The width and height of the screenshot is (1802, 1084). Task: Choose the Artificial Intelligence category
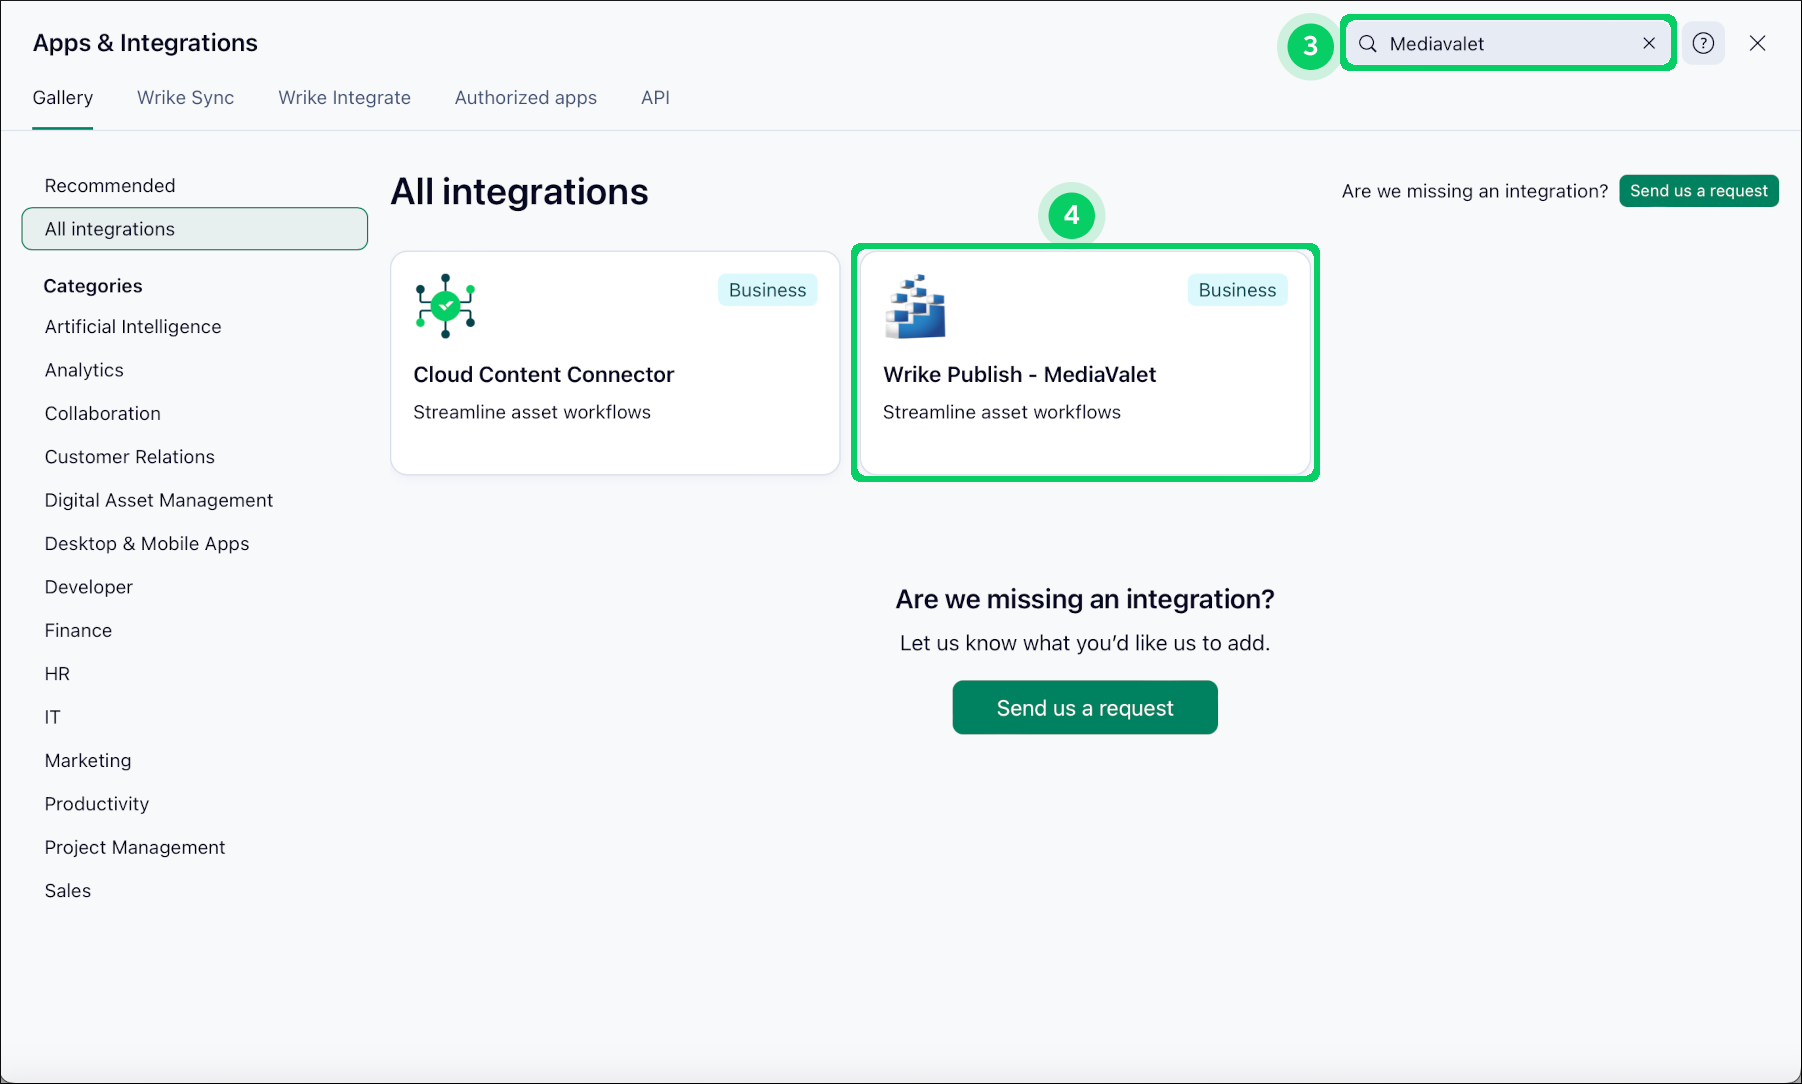(133, 327)
